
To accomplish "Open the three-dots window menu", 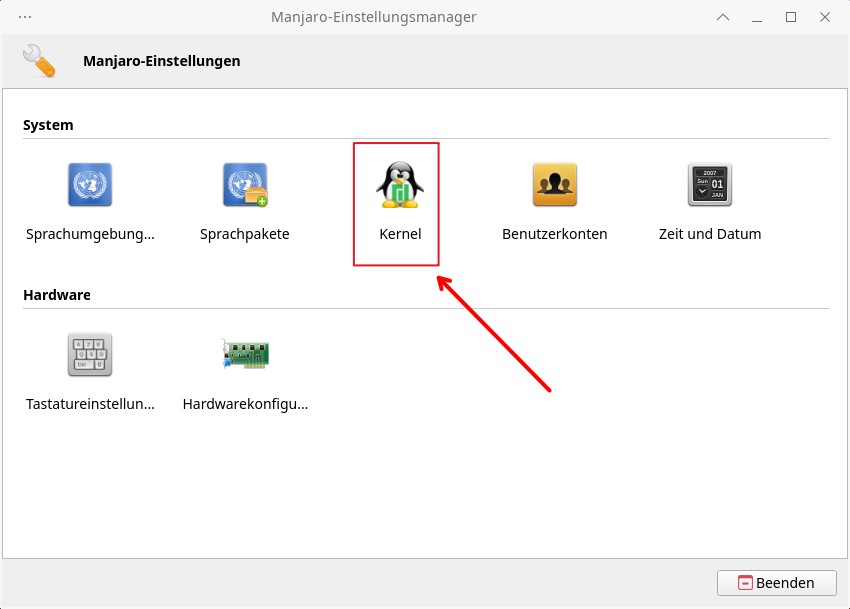I will [x=25, y=17].
